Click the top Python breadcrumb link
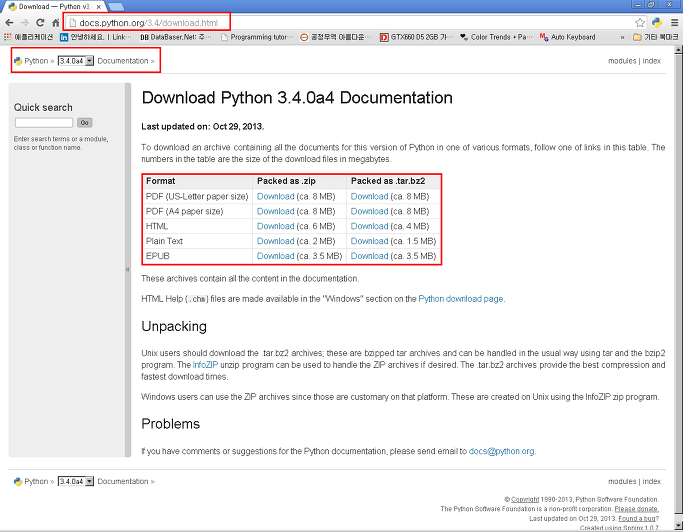683x532 pixels. (x=36, y=61)
